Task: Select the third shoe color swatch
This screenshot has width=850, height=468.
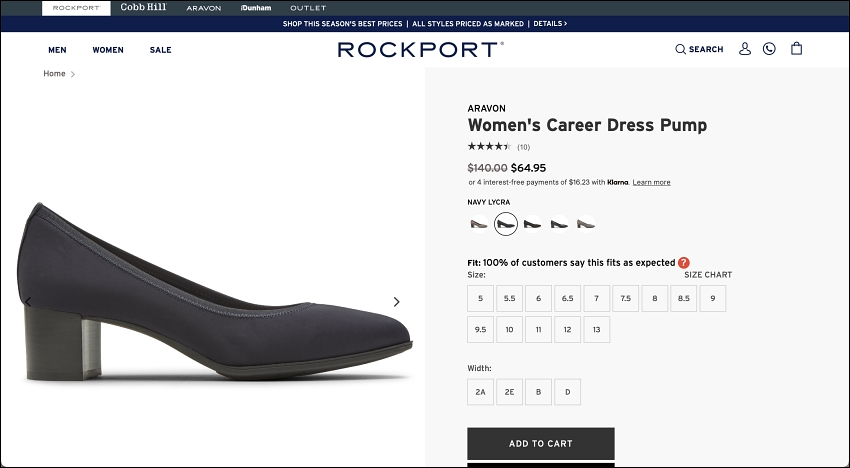Action: [x=532, y=223]
